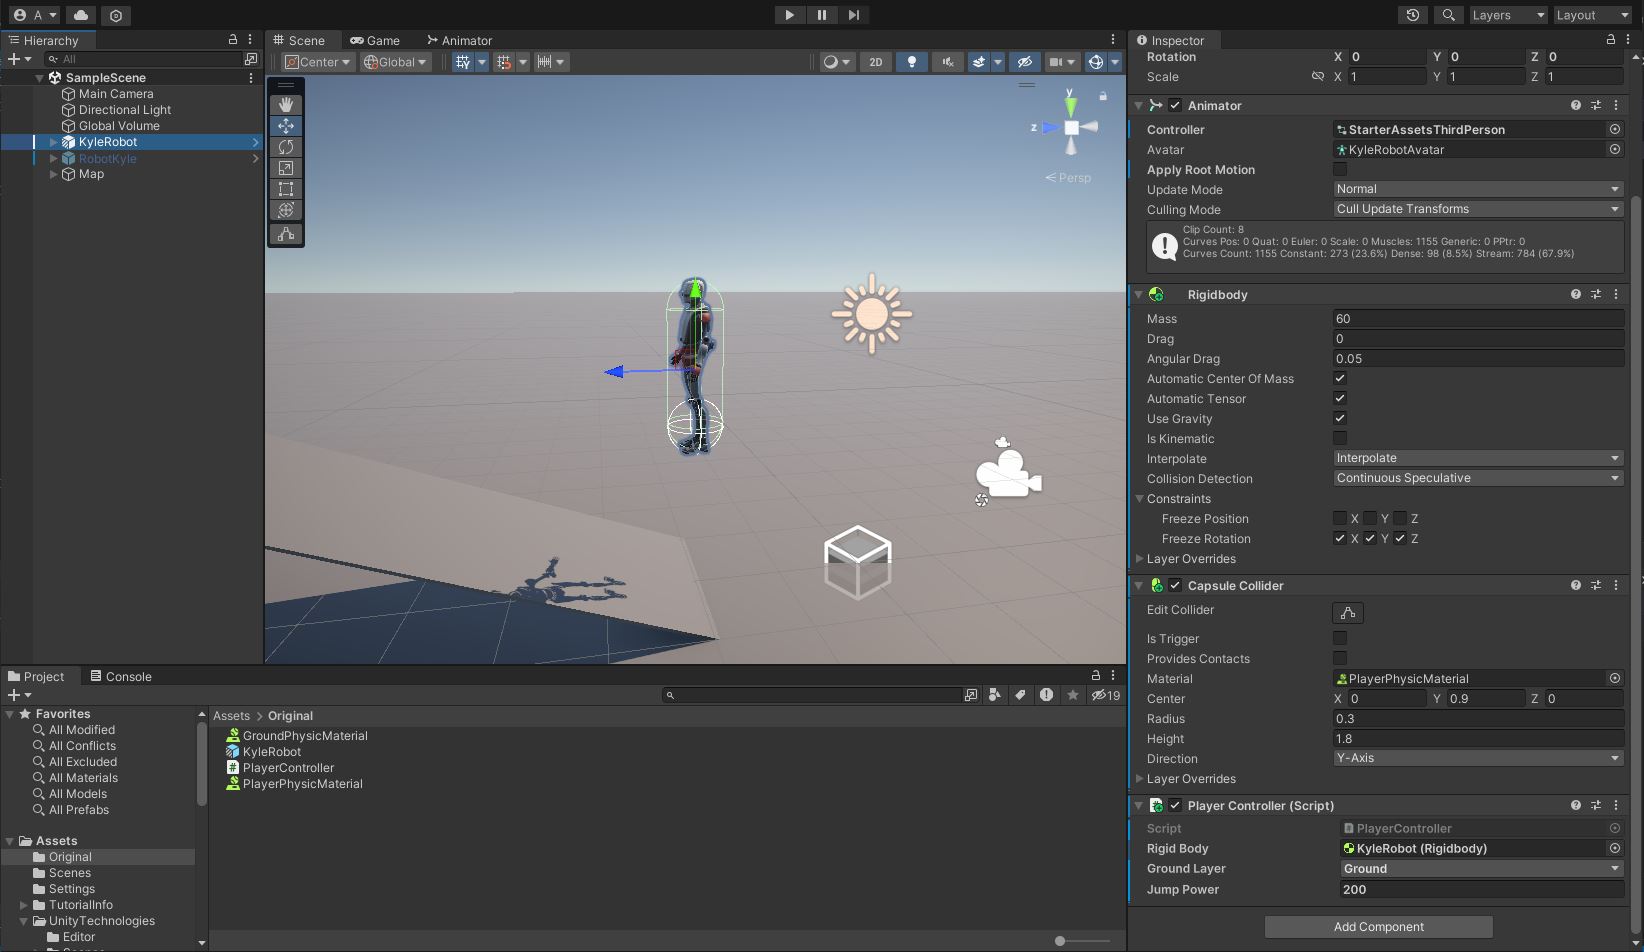Click the Edit Collider button on Capsule Collider
1644x952 pixels.
click(x=1347, y=612)
